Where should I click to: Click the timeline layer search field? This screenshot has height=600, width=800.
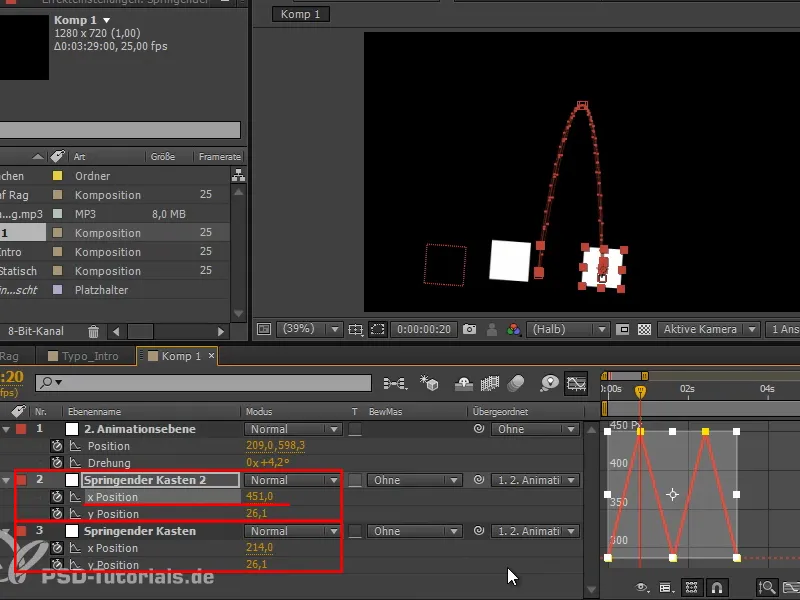203,383
